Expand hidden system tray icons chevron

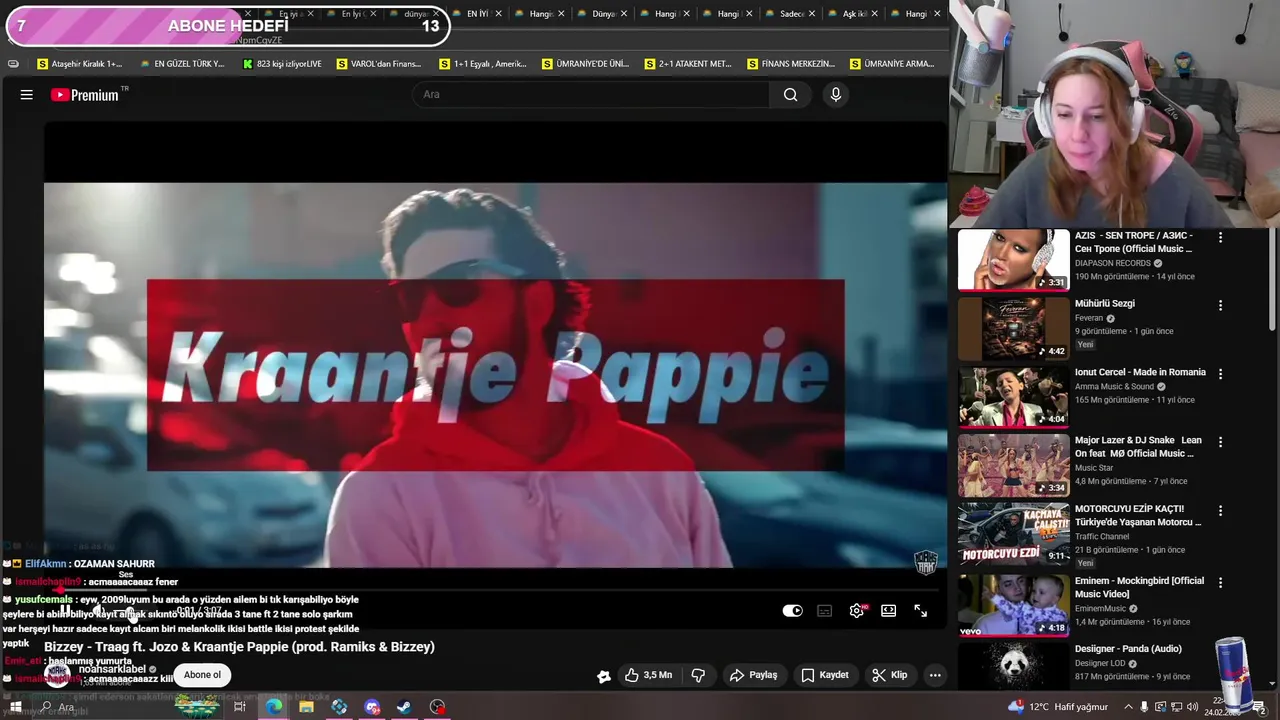1128,707
